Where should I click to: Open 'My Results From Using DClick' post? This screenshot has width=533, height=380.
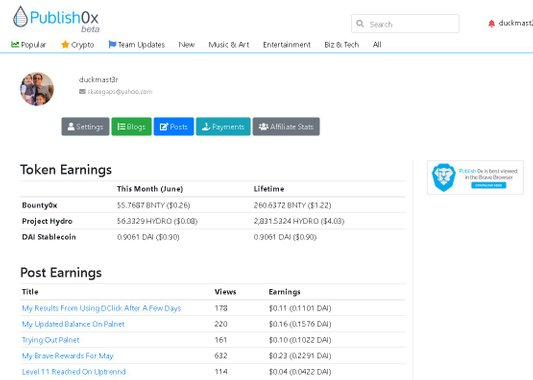pos(101,308)
